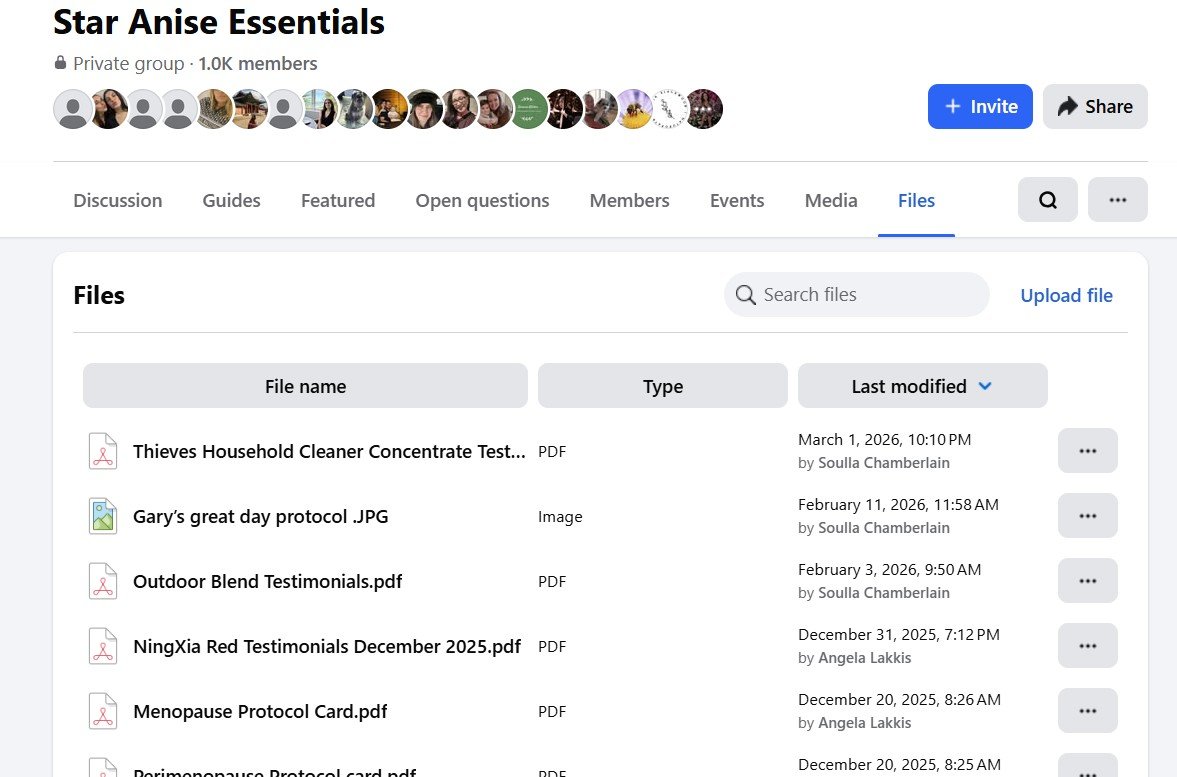This screenshot has height=777, width=1177.
Task: Switch to the Discussion tab
Action: (x=117, y=200)
